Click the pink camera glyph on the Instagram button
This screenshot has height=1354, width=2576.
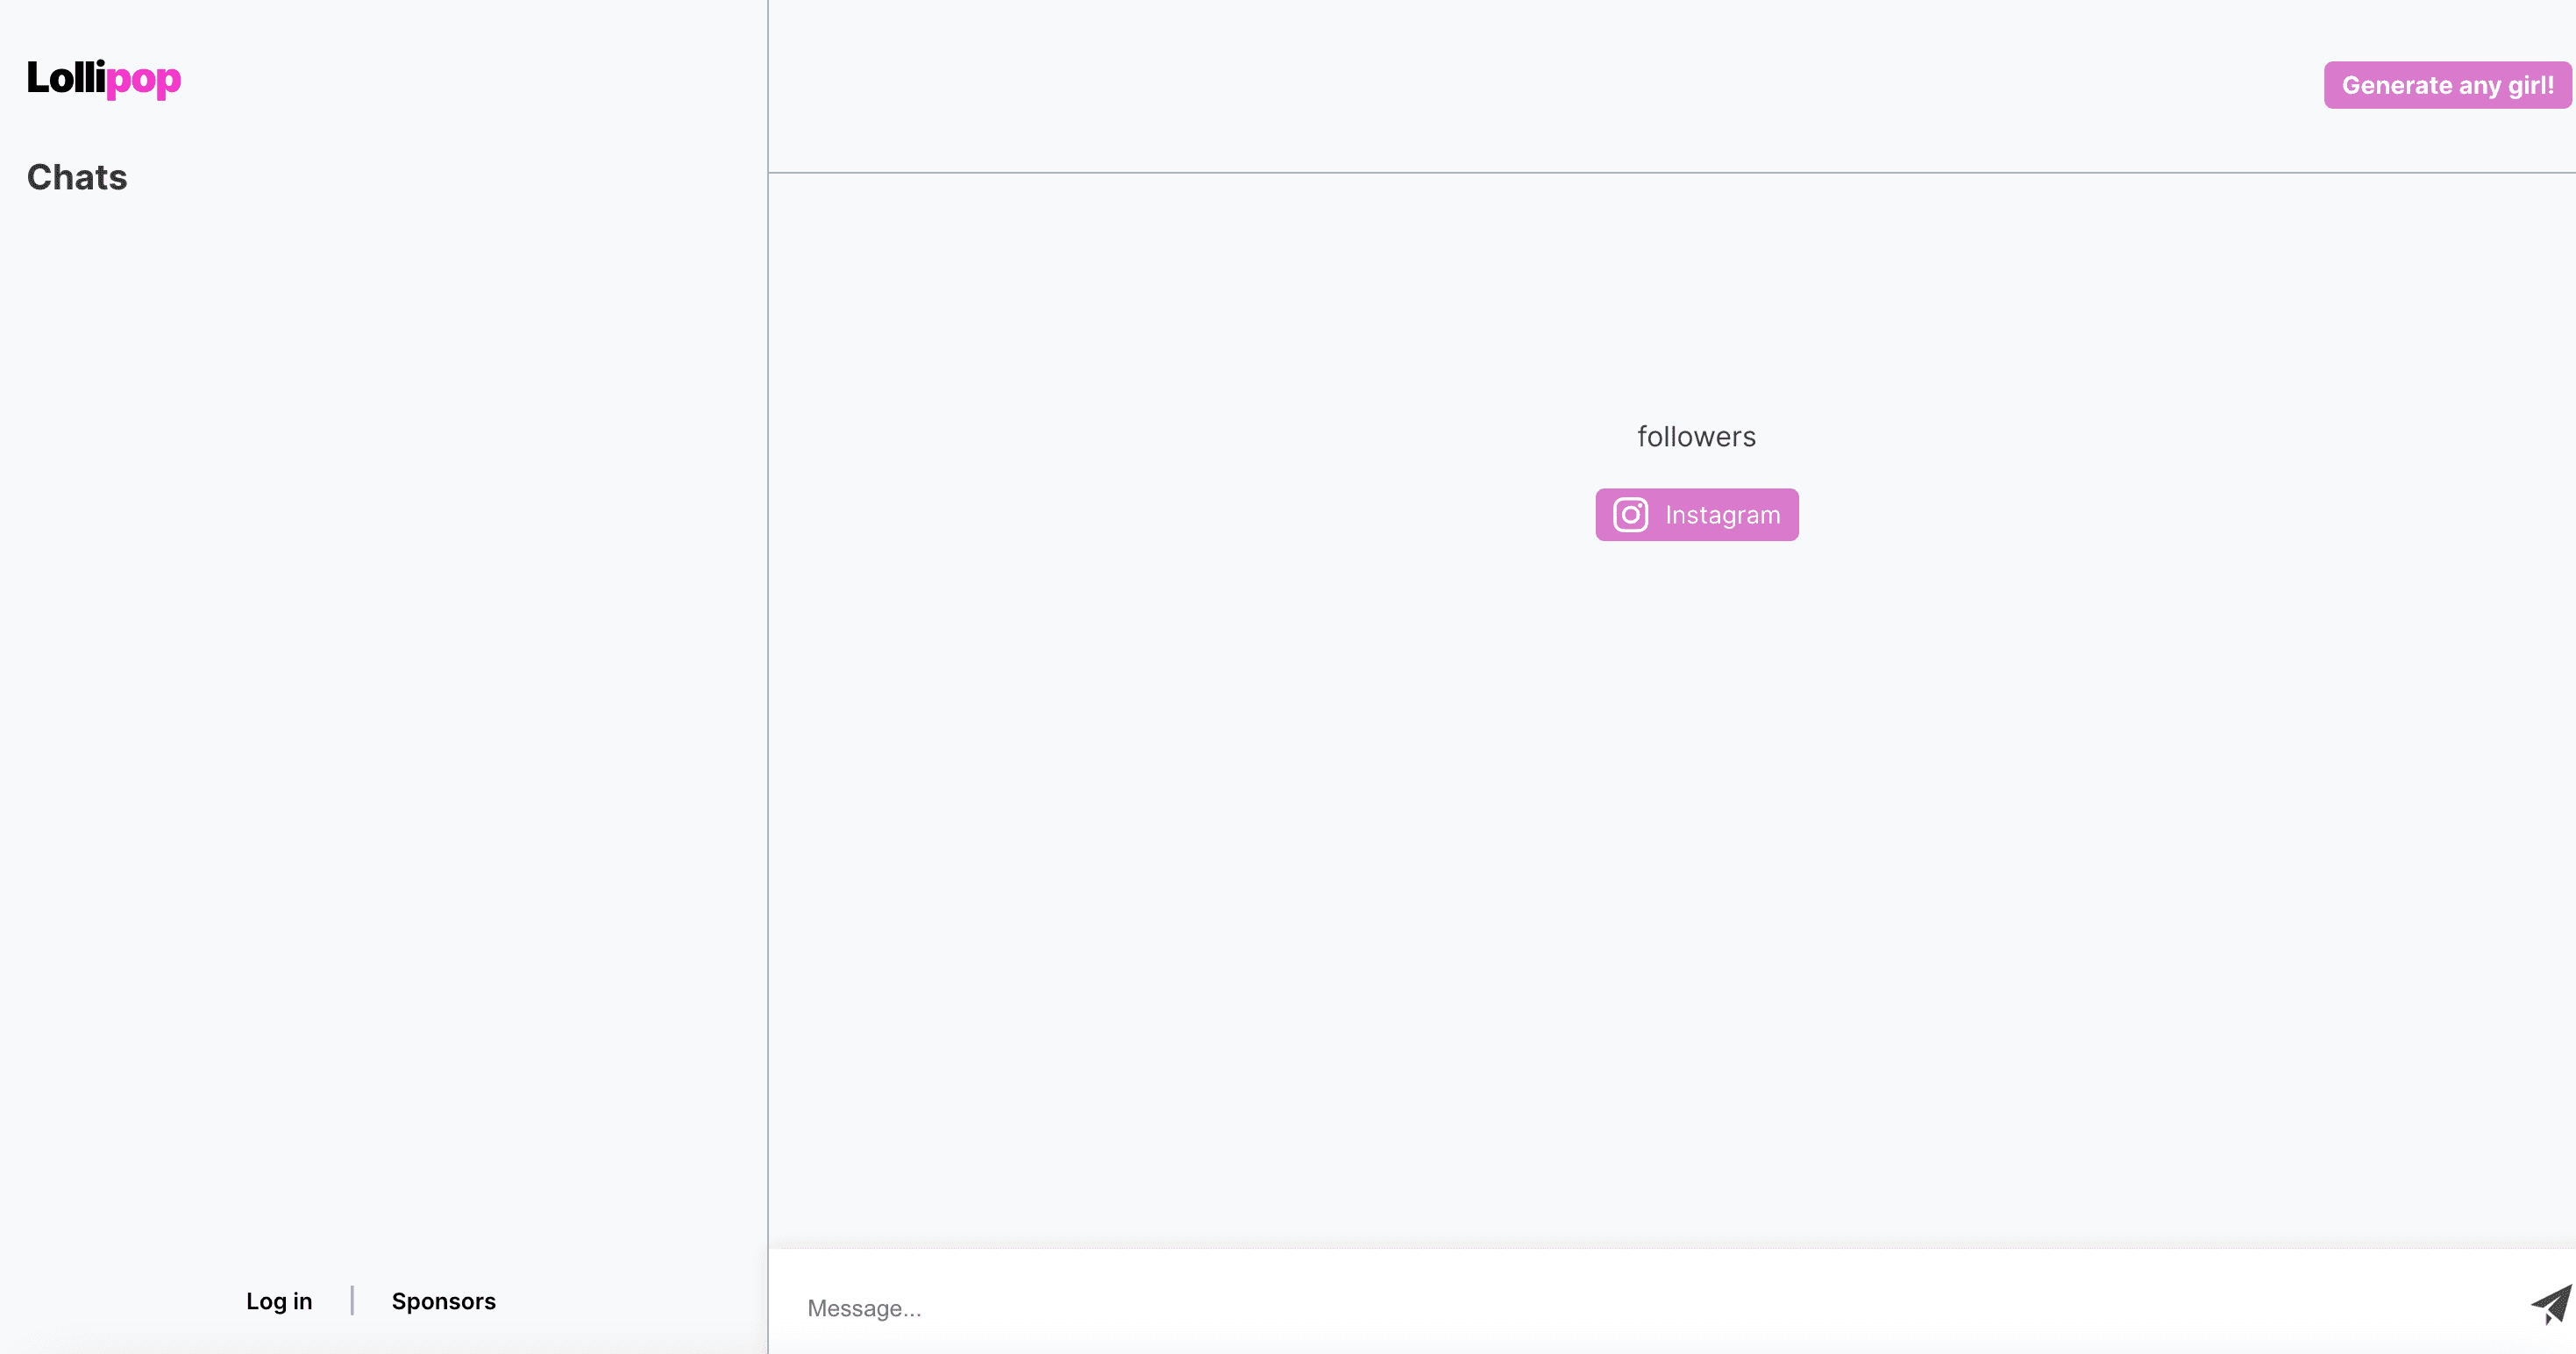[1629, 514]
